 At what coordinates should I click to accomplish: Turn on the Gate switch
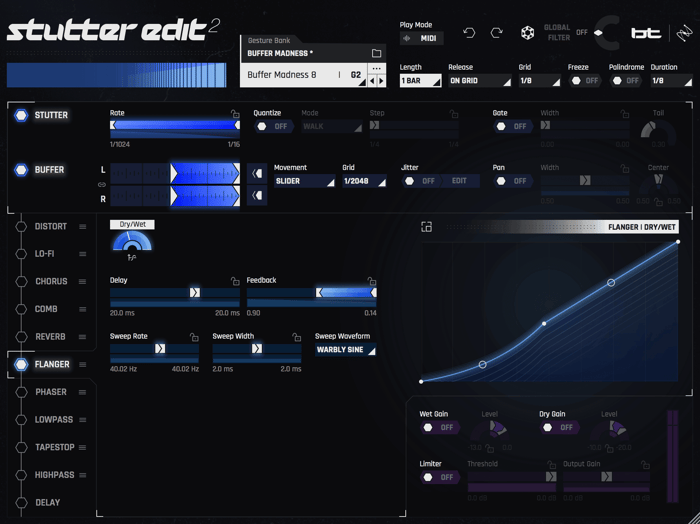[x=513, y=126]
